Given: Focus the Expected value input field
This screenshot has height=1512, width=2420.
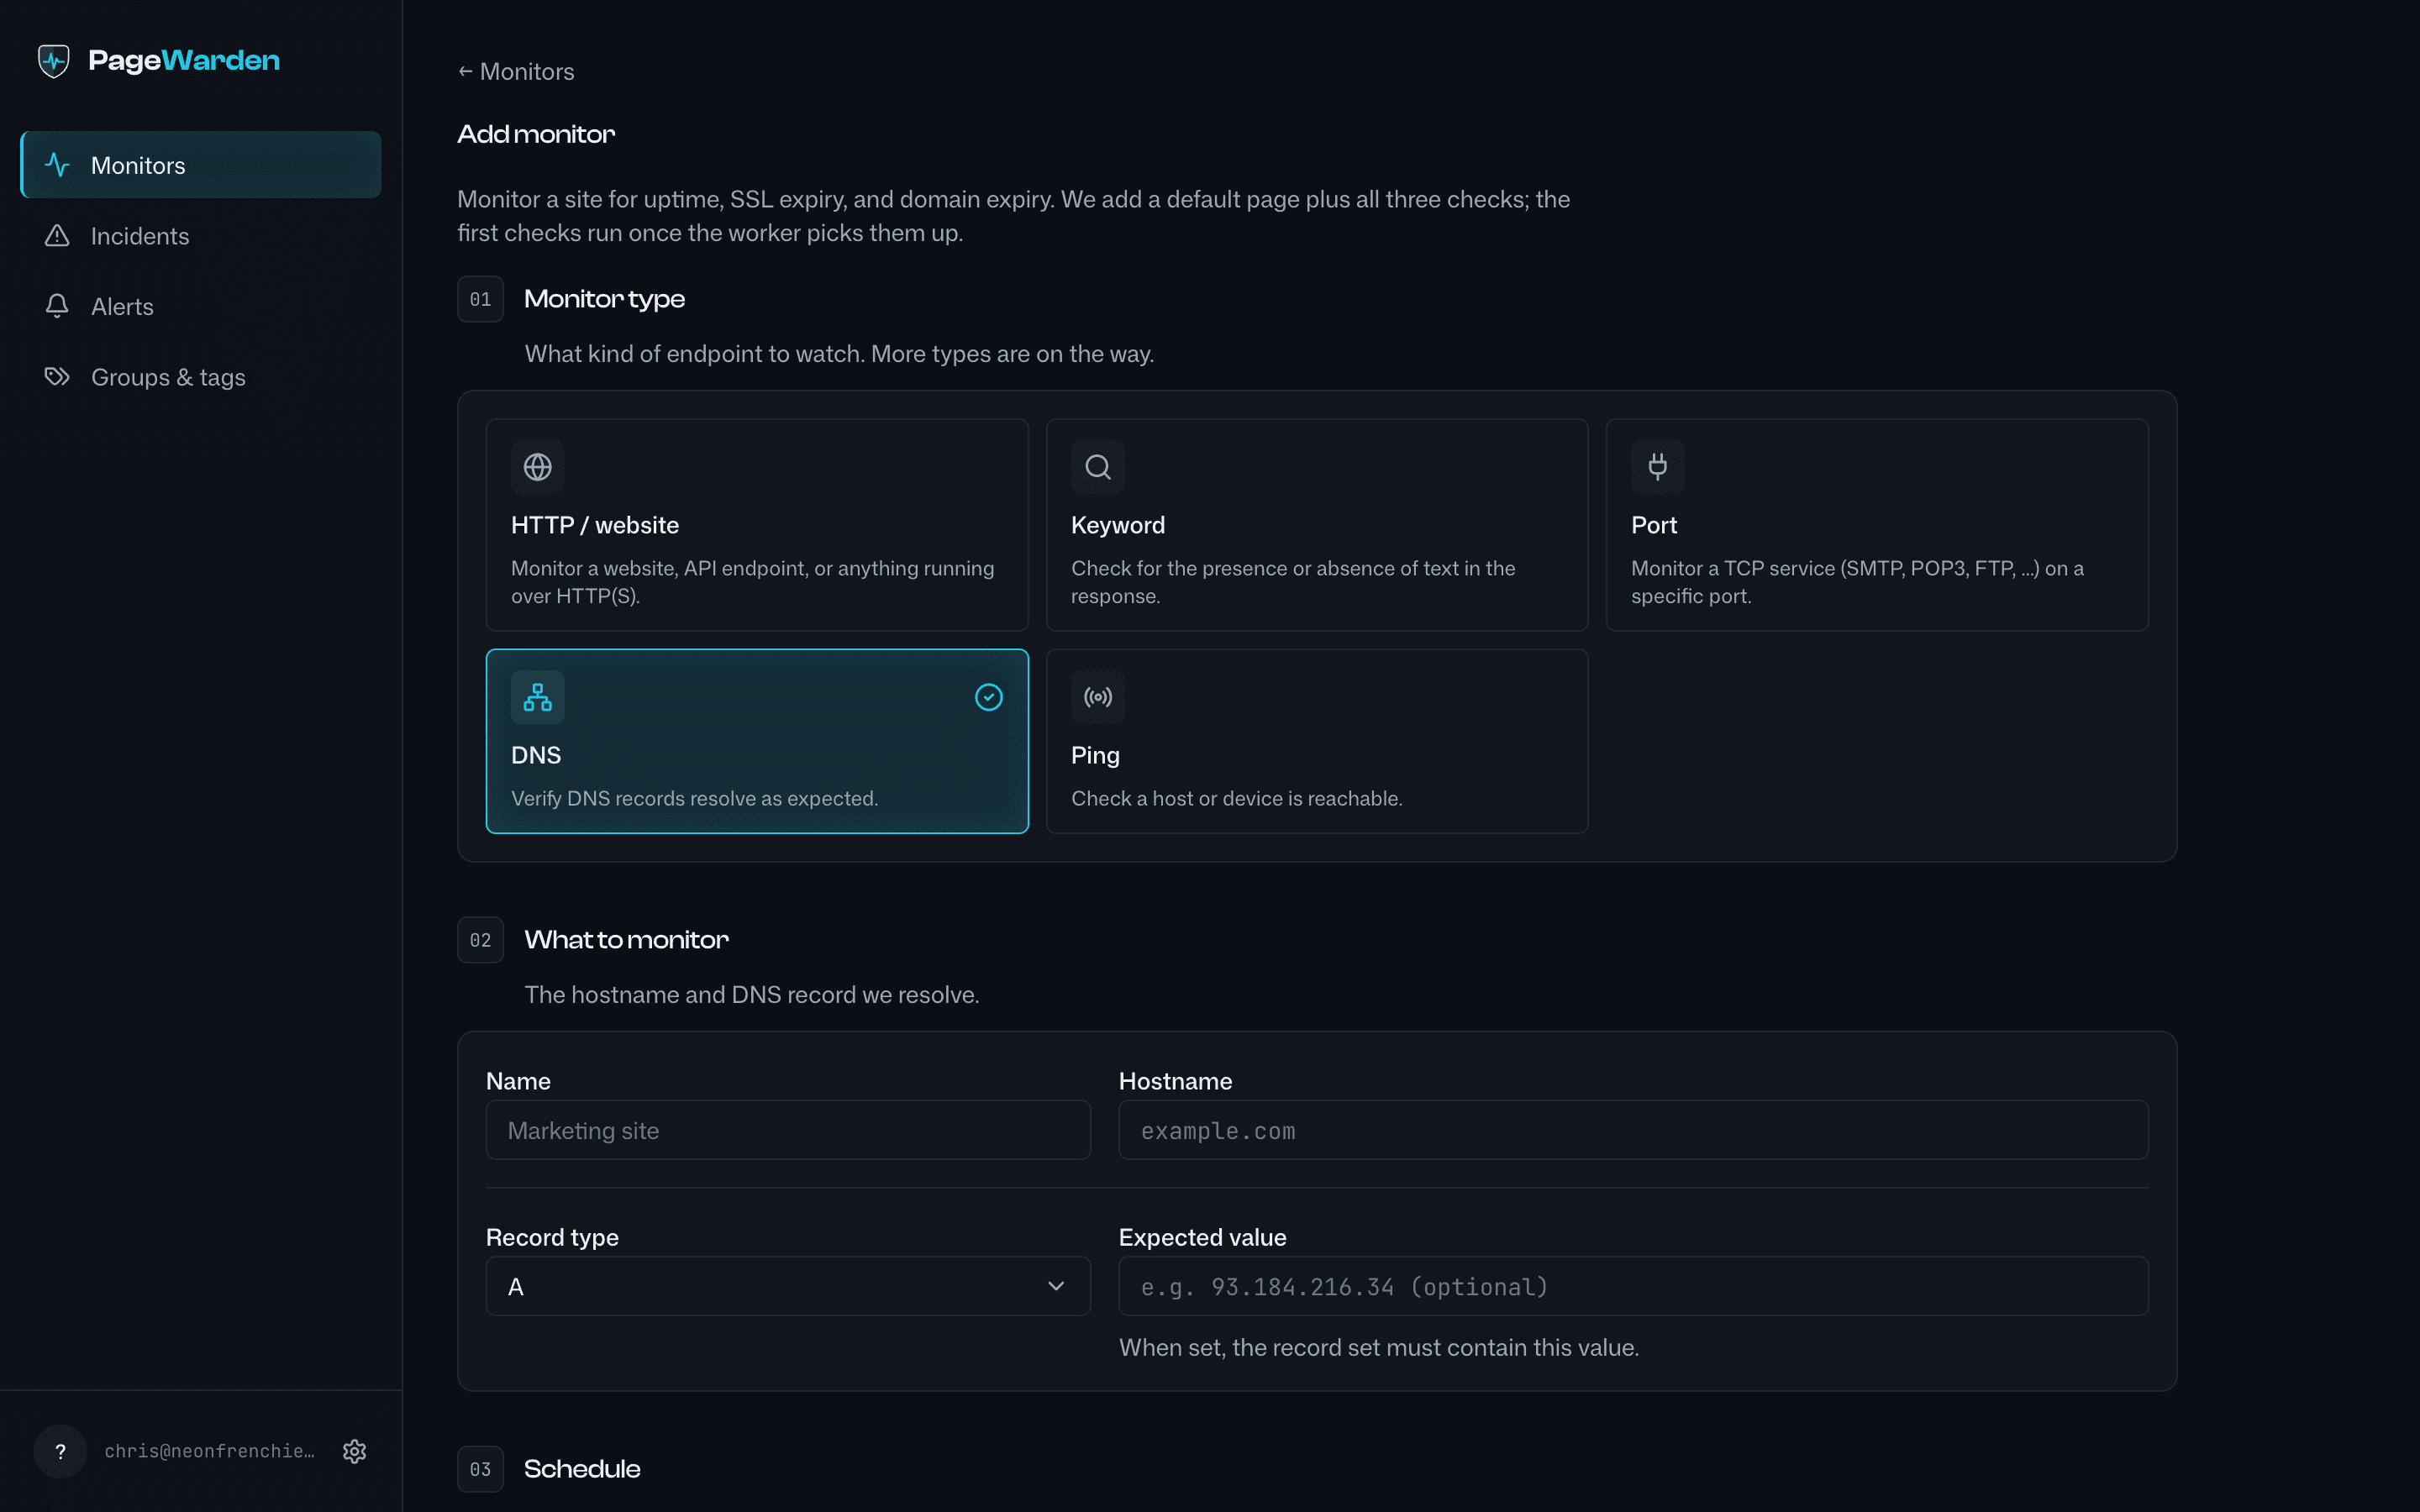Looking at the screenshot, I should coord(1633,1286).
